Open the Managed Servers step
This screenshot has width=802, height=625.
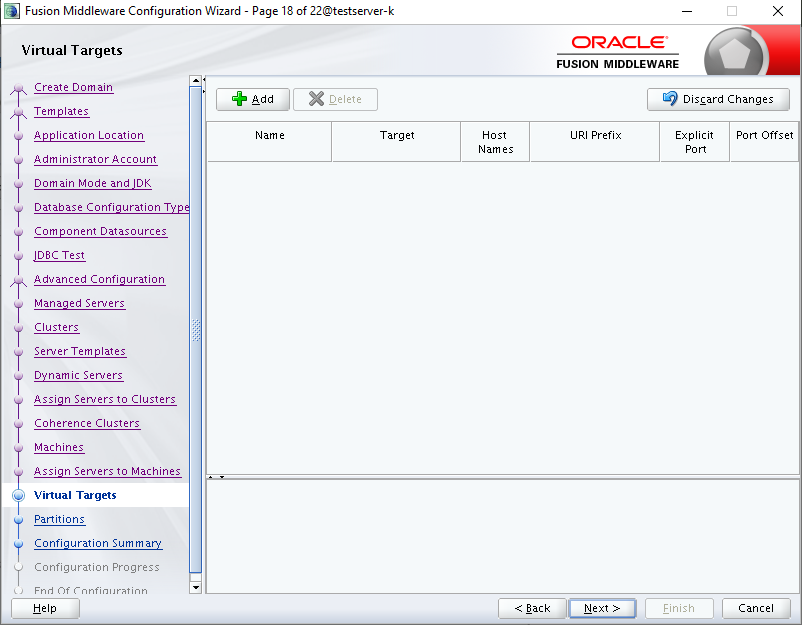[79, 304]
